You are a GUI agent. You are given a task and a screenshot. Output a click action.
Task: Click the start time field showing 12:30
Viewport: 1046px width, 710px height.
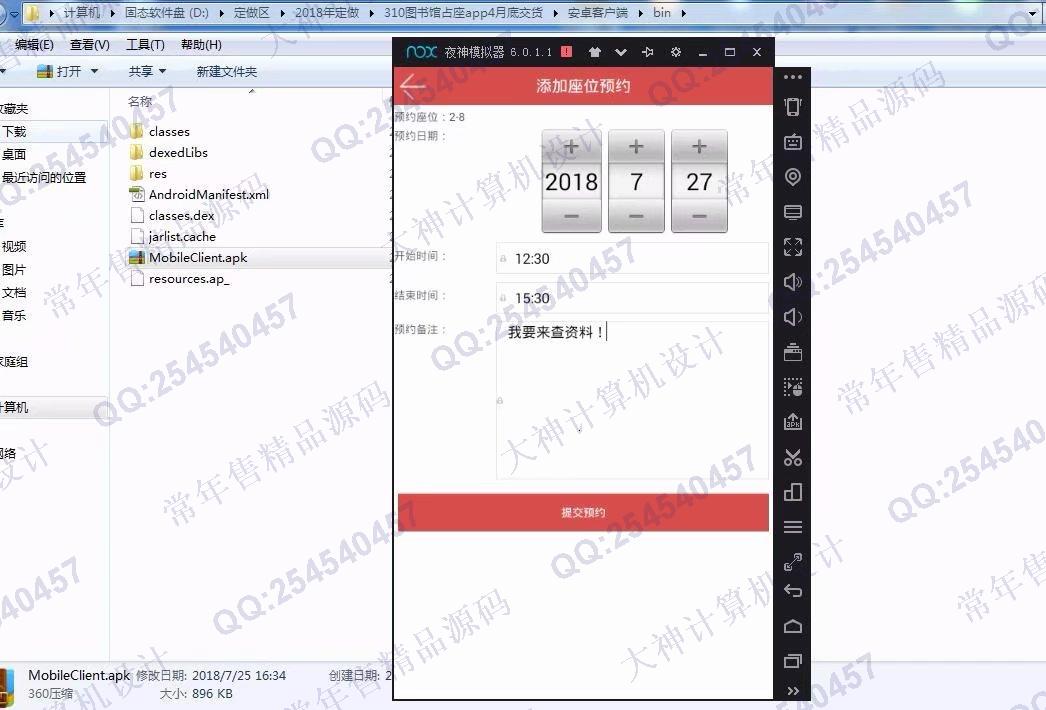point(632,258)
